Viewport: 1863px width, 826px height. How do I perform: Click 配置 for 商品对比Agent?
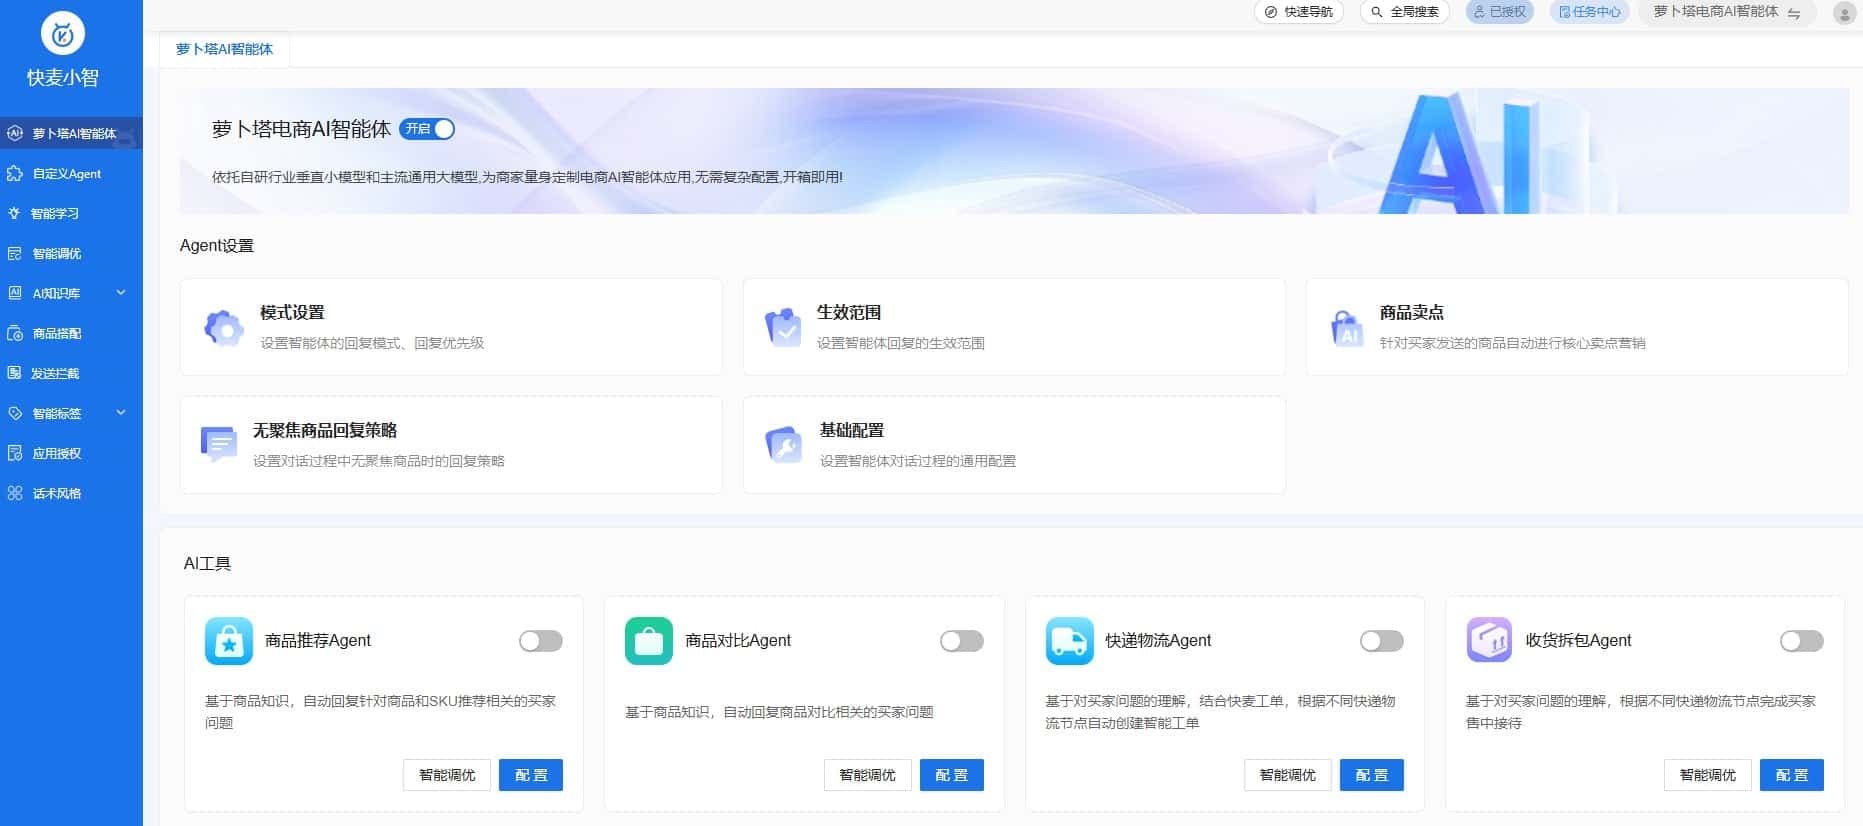pos(952,775)
